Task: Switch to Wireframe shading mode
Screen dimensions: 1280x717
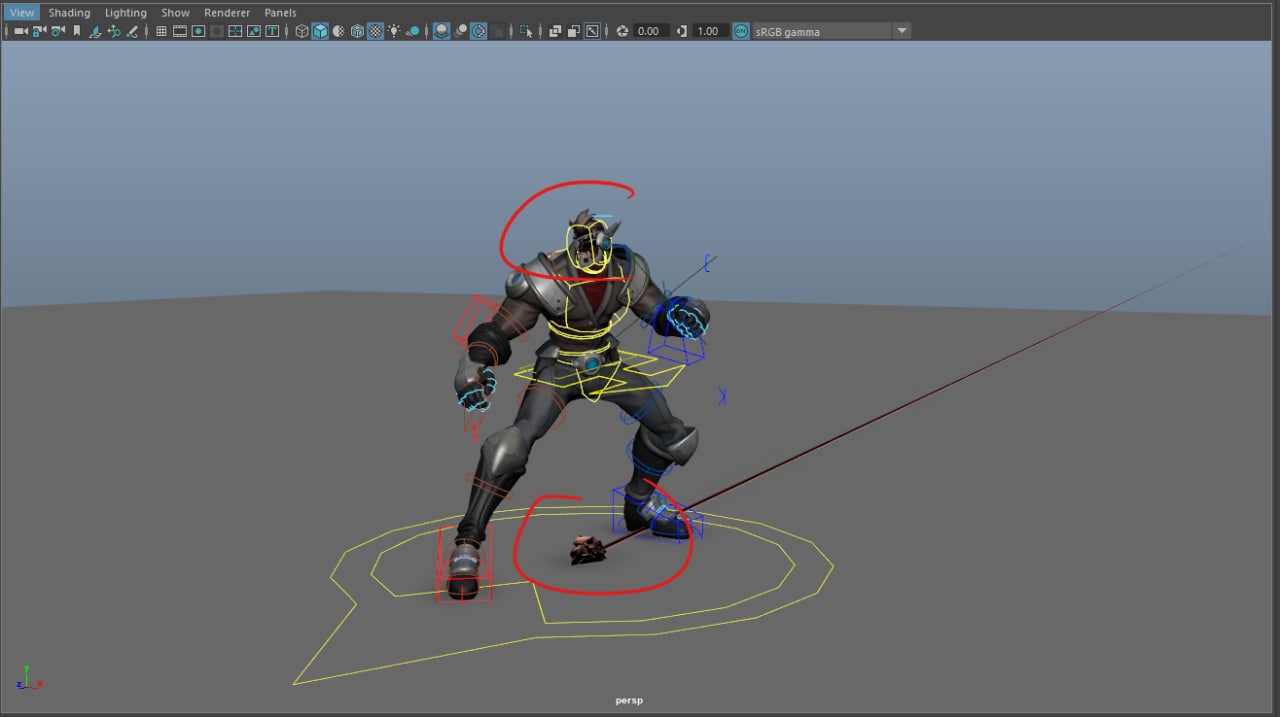Action: [x=301, y=31]
